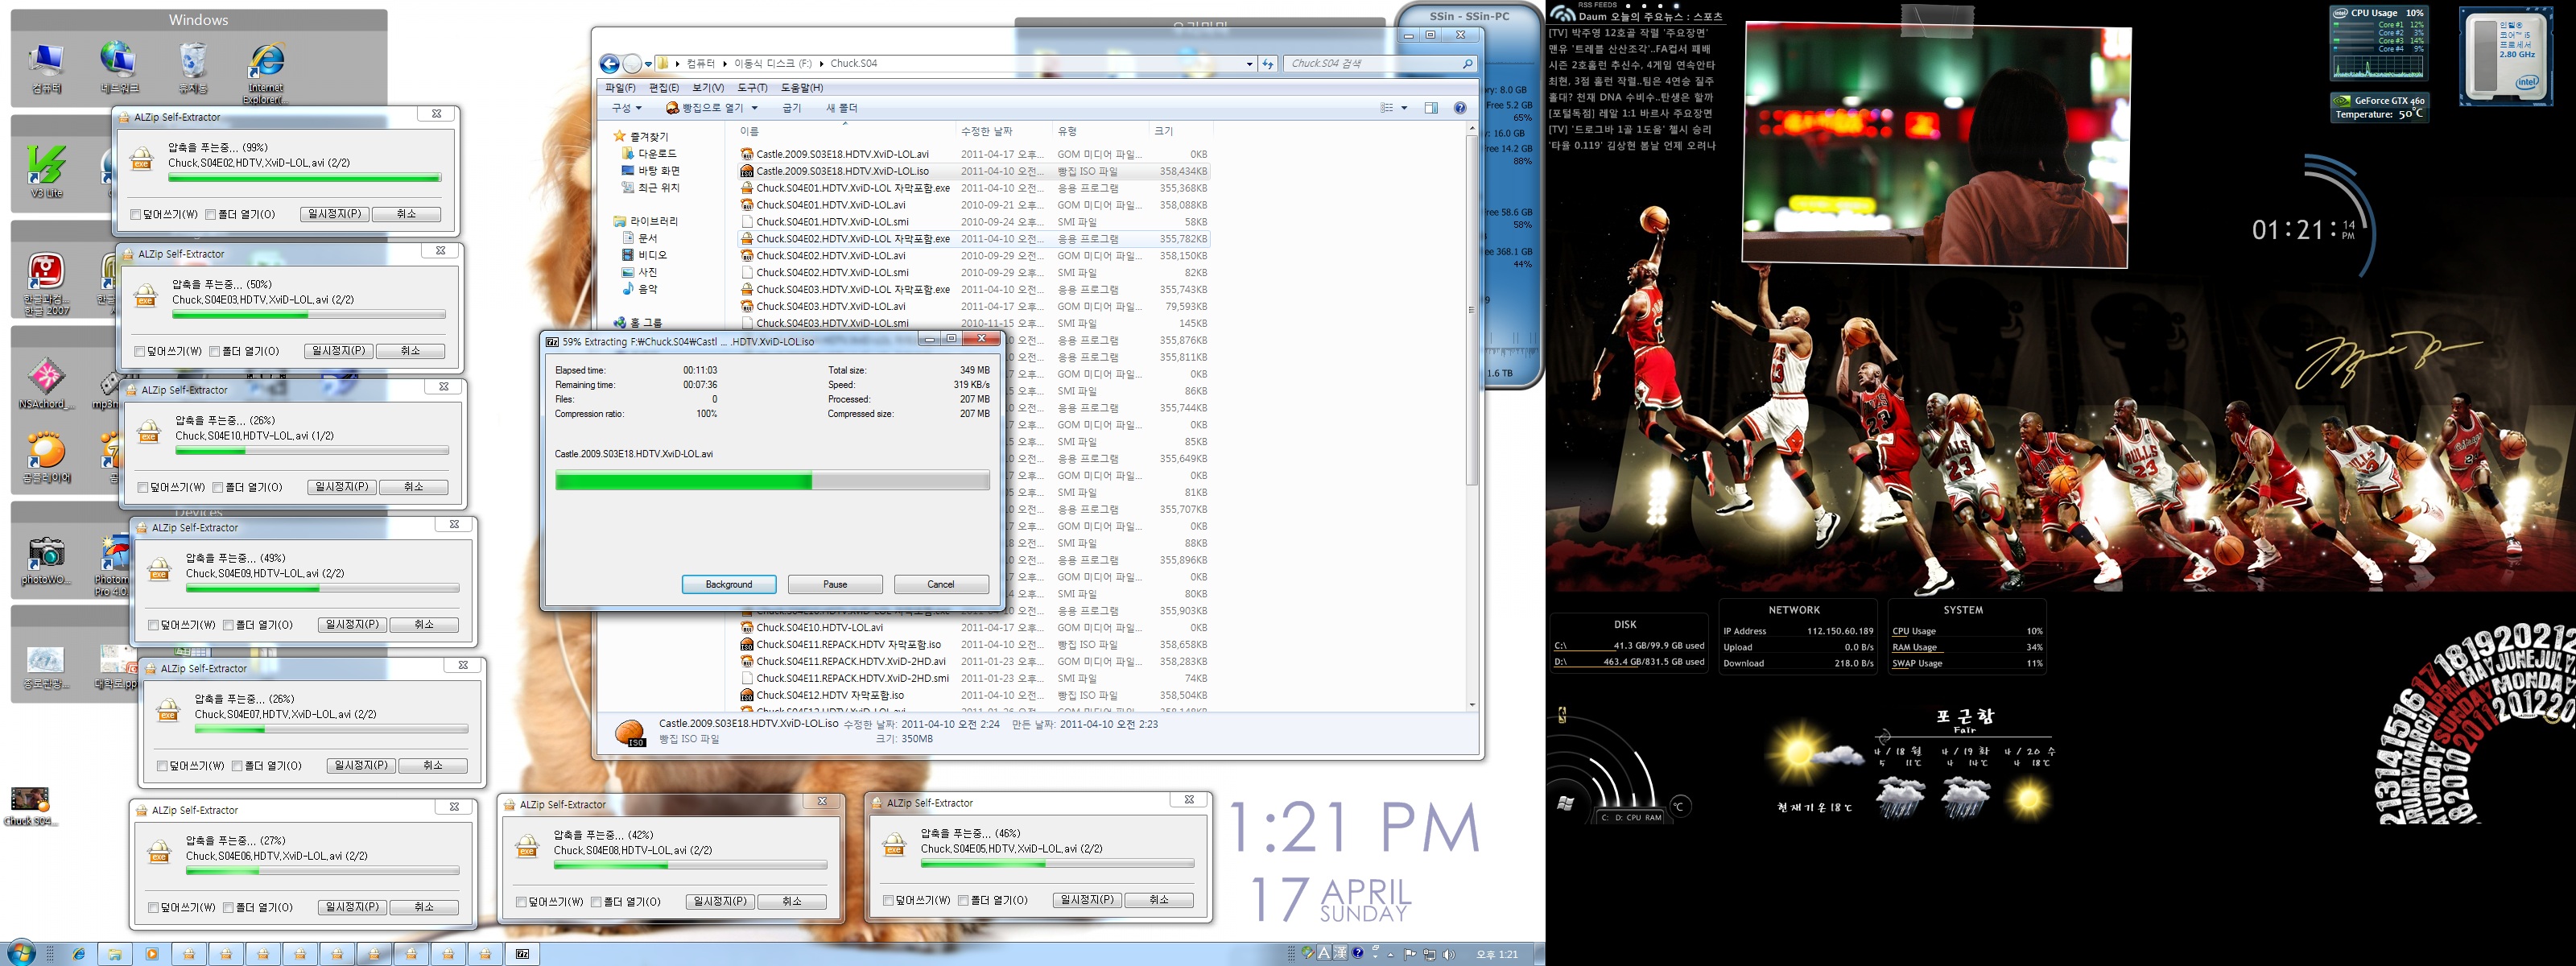Open the 네트워크 desktop icon
The width and height of the screenshot is (2576, 966).
click(119, 68)
